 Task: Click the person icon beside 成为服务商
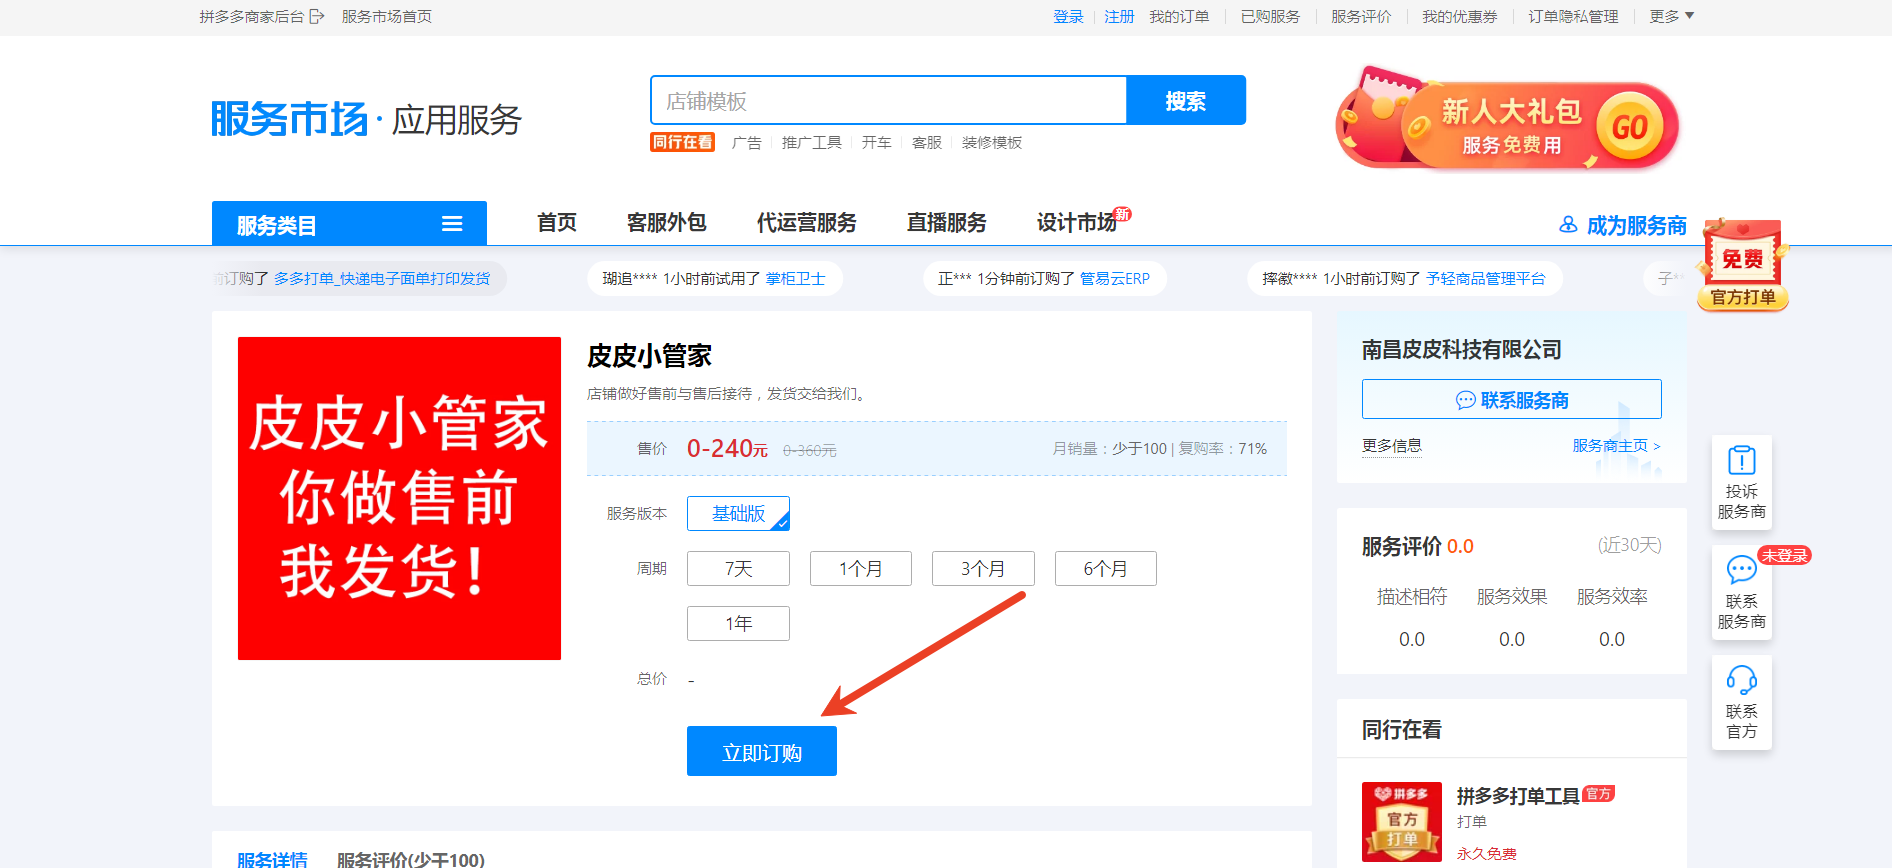(x=1568, y=225)
